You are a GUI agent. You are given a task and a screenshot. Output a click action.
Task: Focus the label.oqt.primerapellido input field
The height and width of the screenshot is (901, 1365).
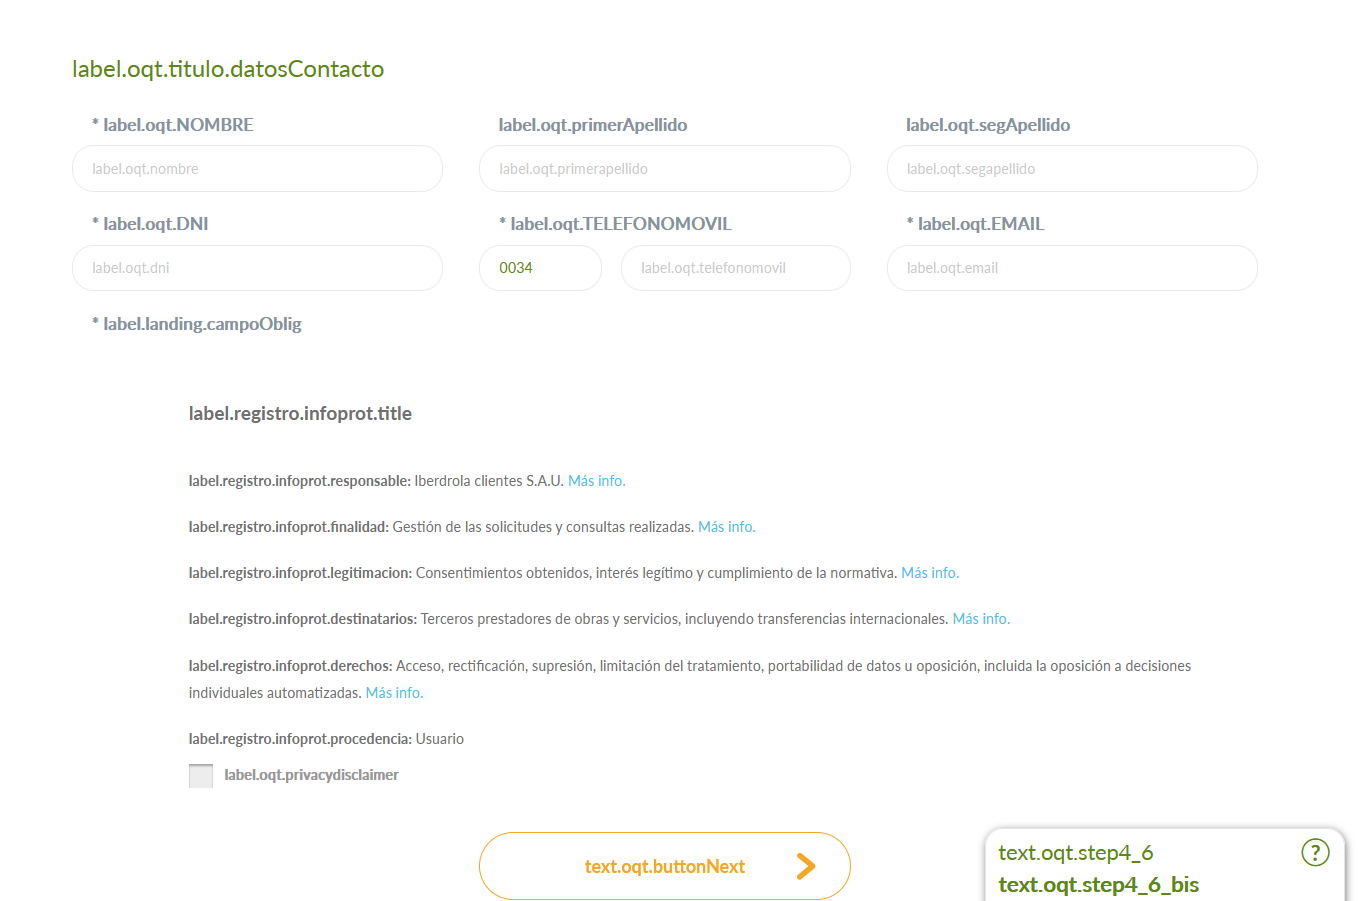665,169
